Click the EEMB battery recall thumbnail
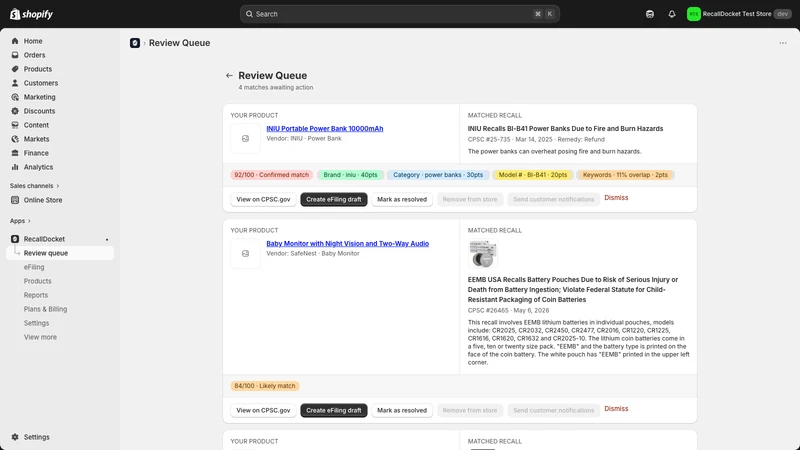 tap(483, 254)
